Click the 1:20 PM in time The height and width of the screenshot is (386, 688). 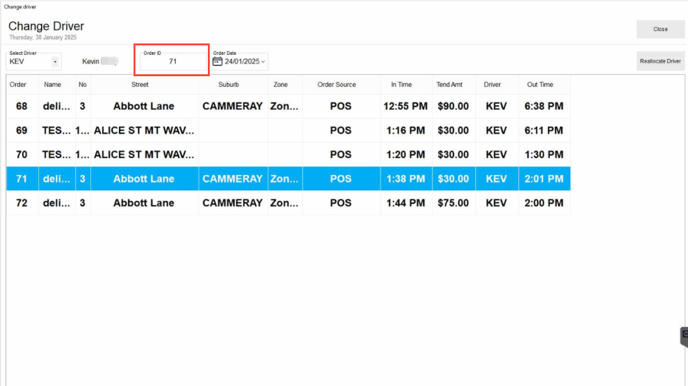405,154
